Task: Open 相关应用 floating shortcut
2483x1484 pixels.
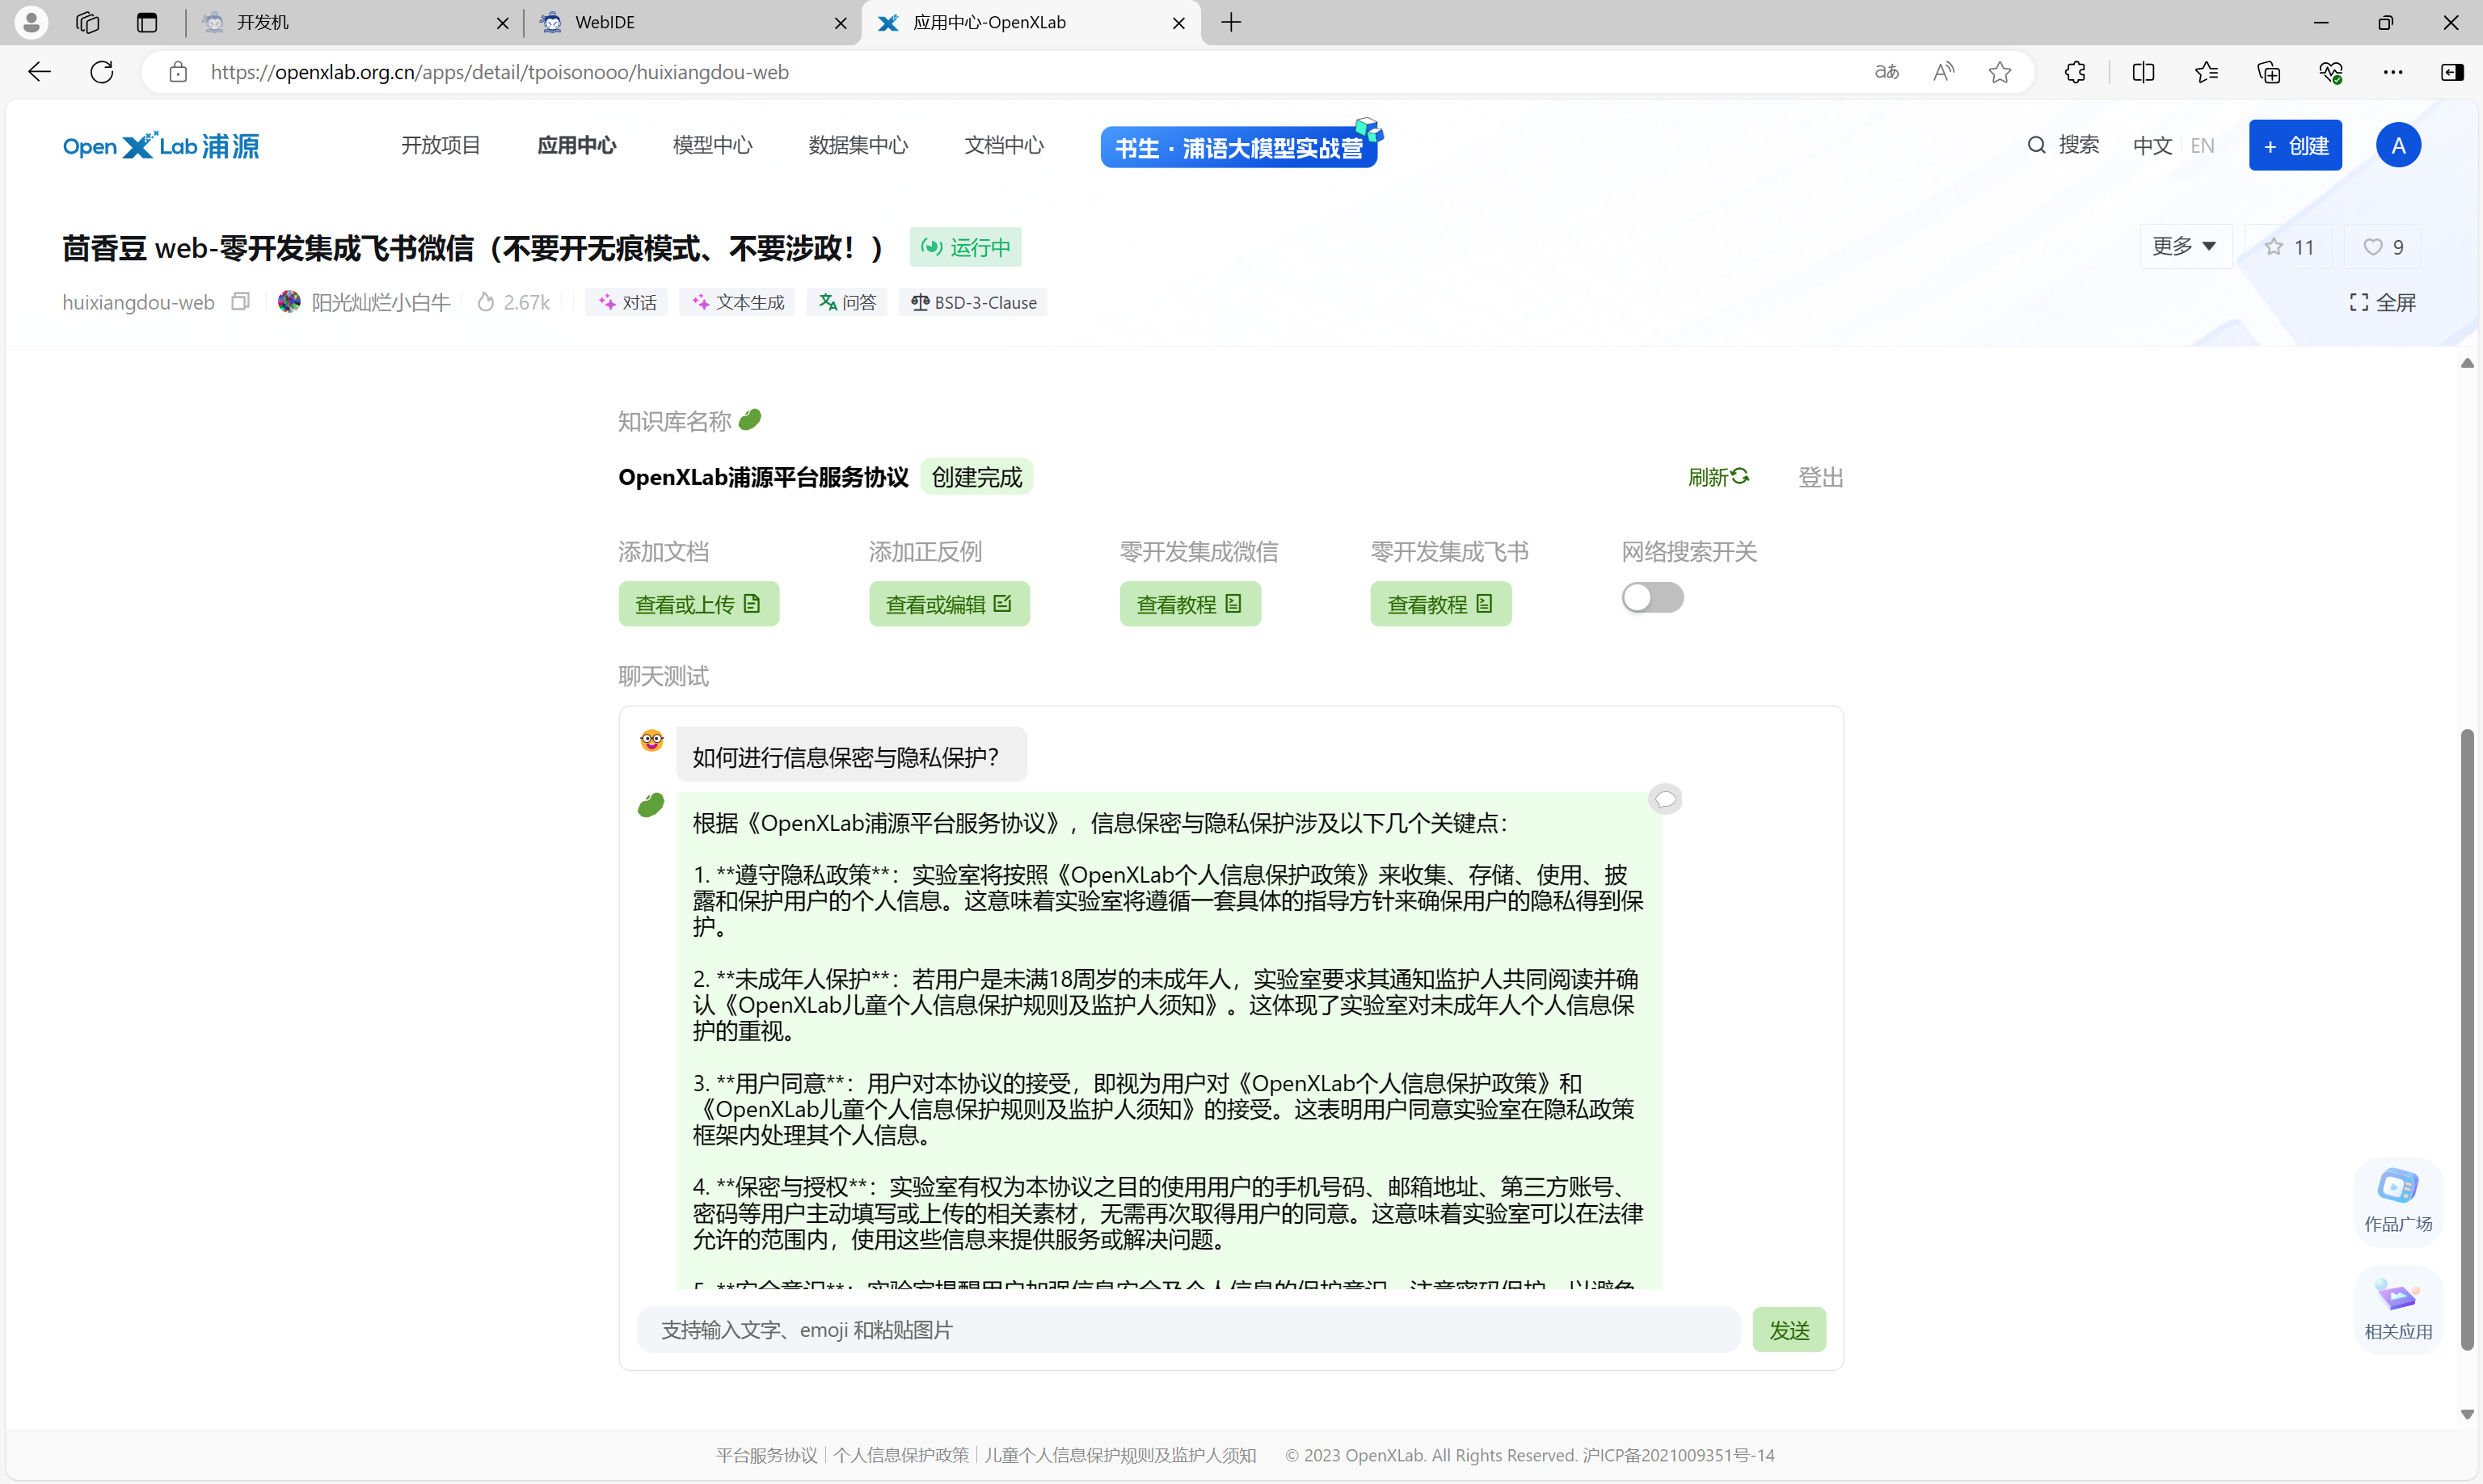Action: pos(2398,1310)
